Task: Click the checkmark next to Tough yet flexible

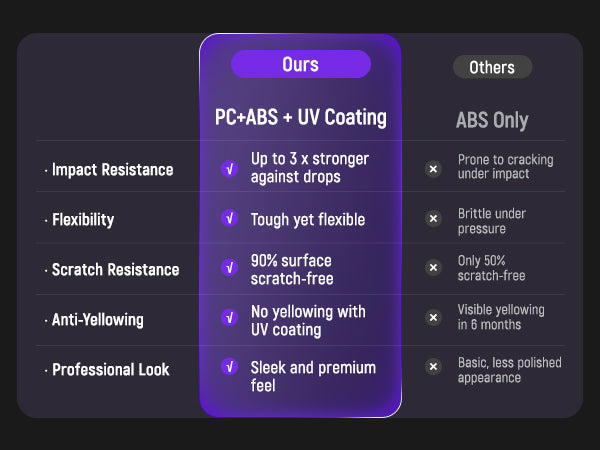Action: tap(229, 218)
